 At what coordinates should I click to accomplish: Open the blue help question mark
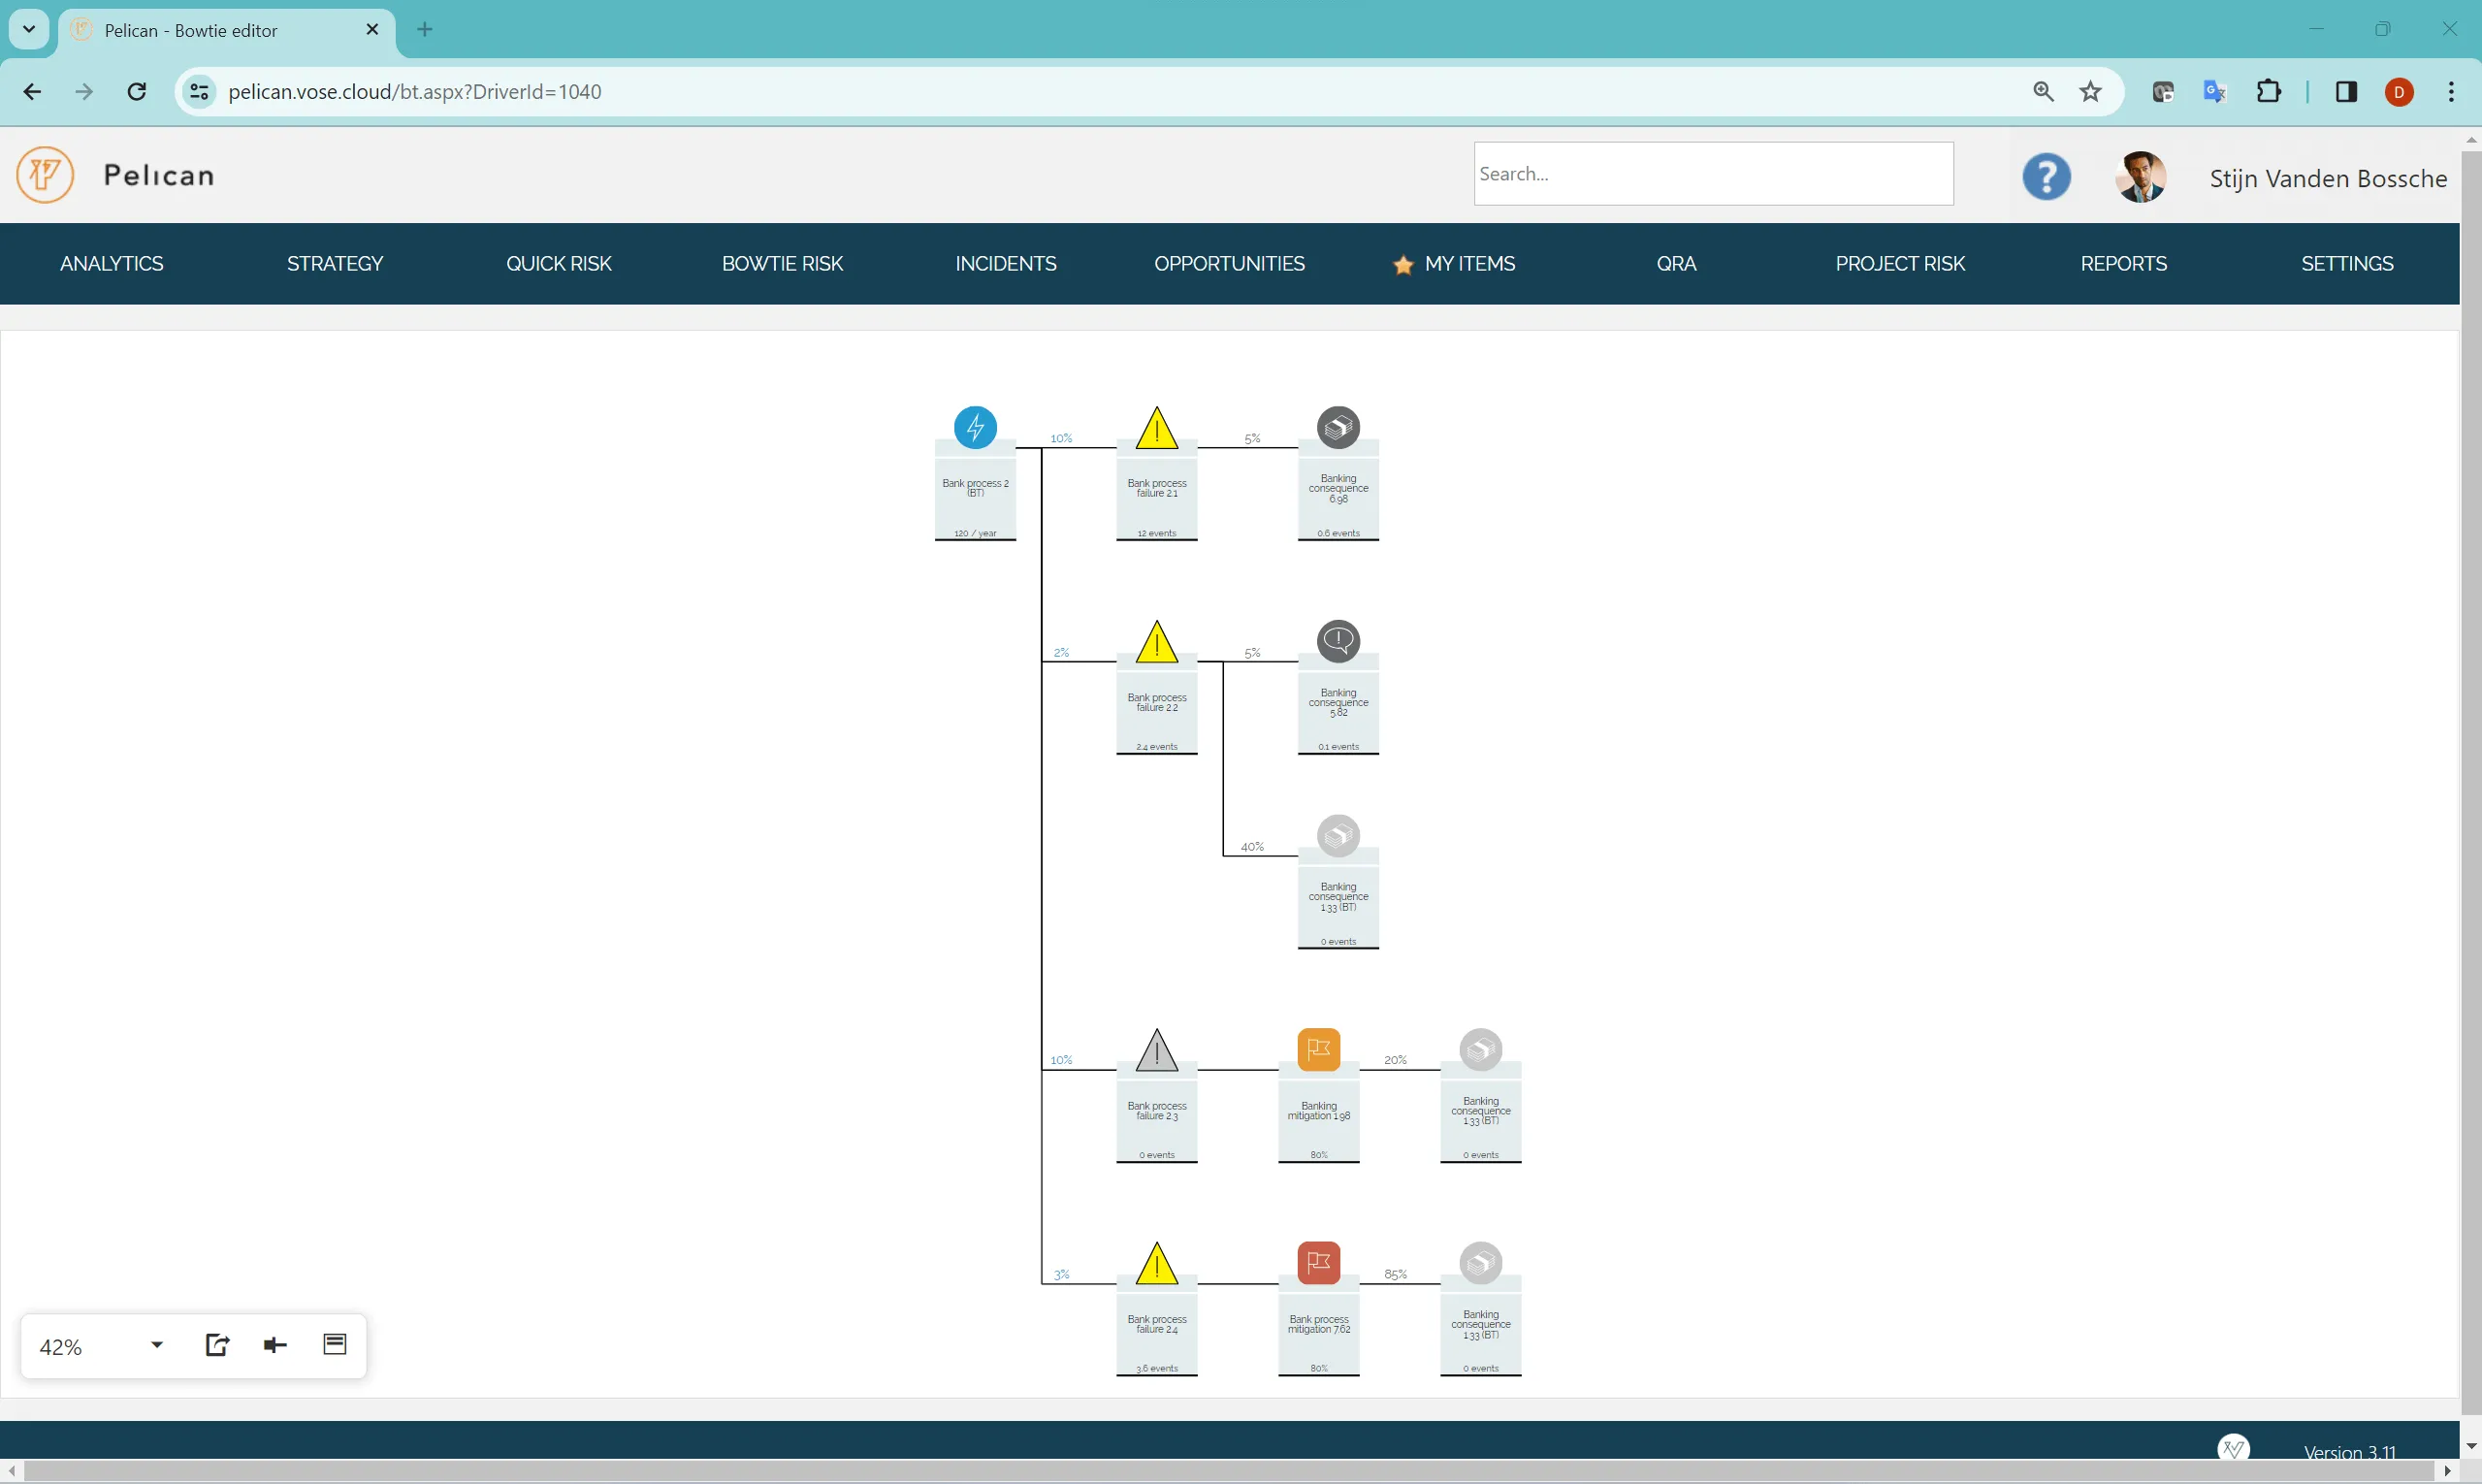coord(2046,177)
